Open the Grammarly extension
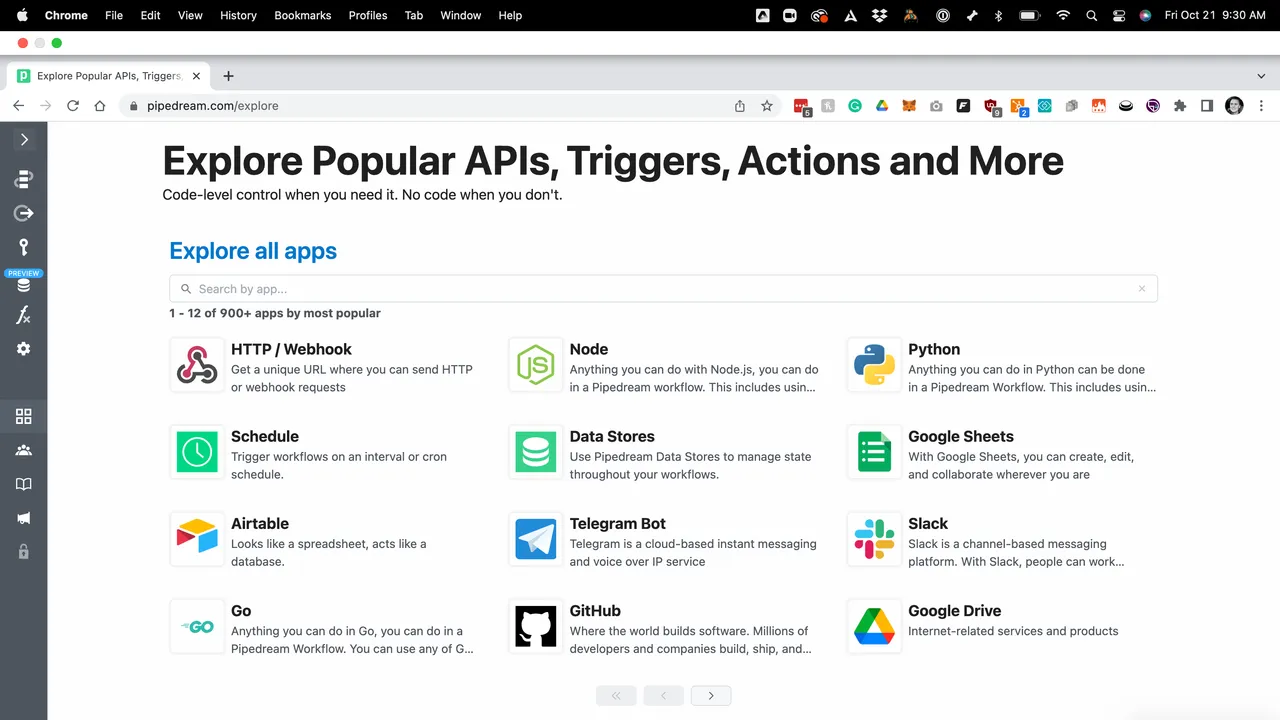 [x=855, y=106]
